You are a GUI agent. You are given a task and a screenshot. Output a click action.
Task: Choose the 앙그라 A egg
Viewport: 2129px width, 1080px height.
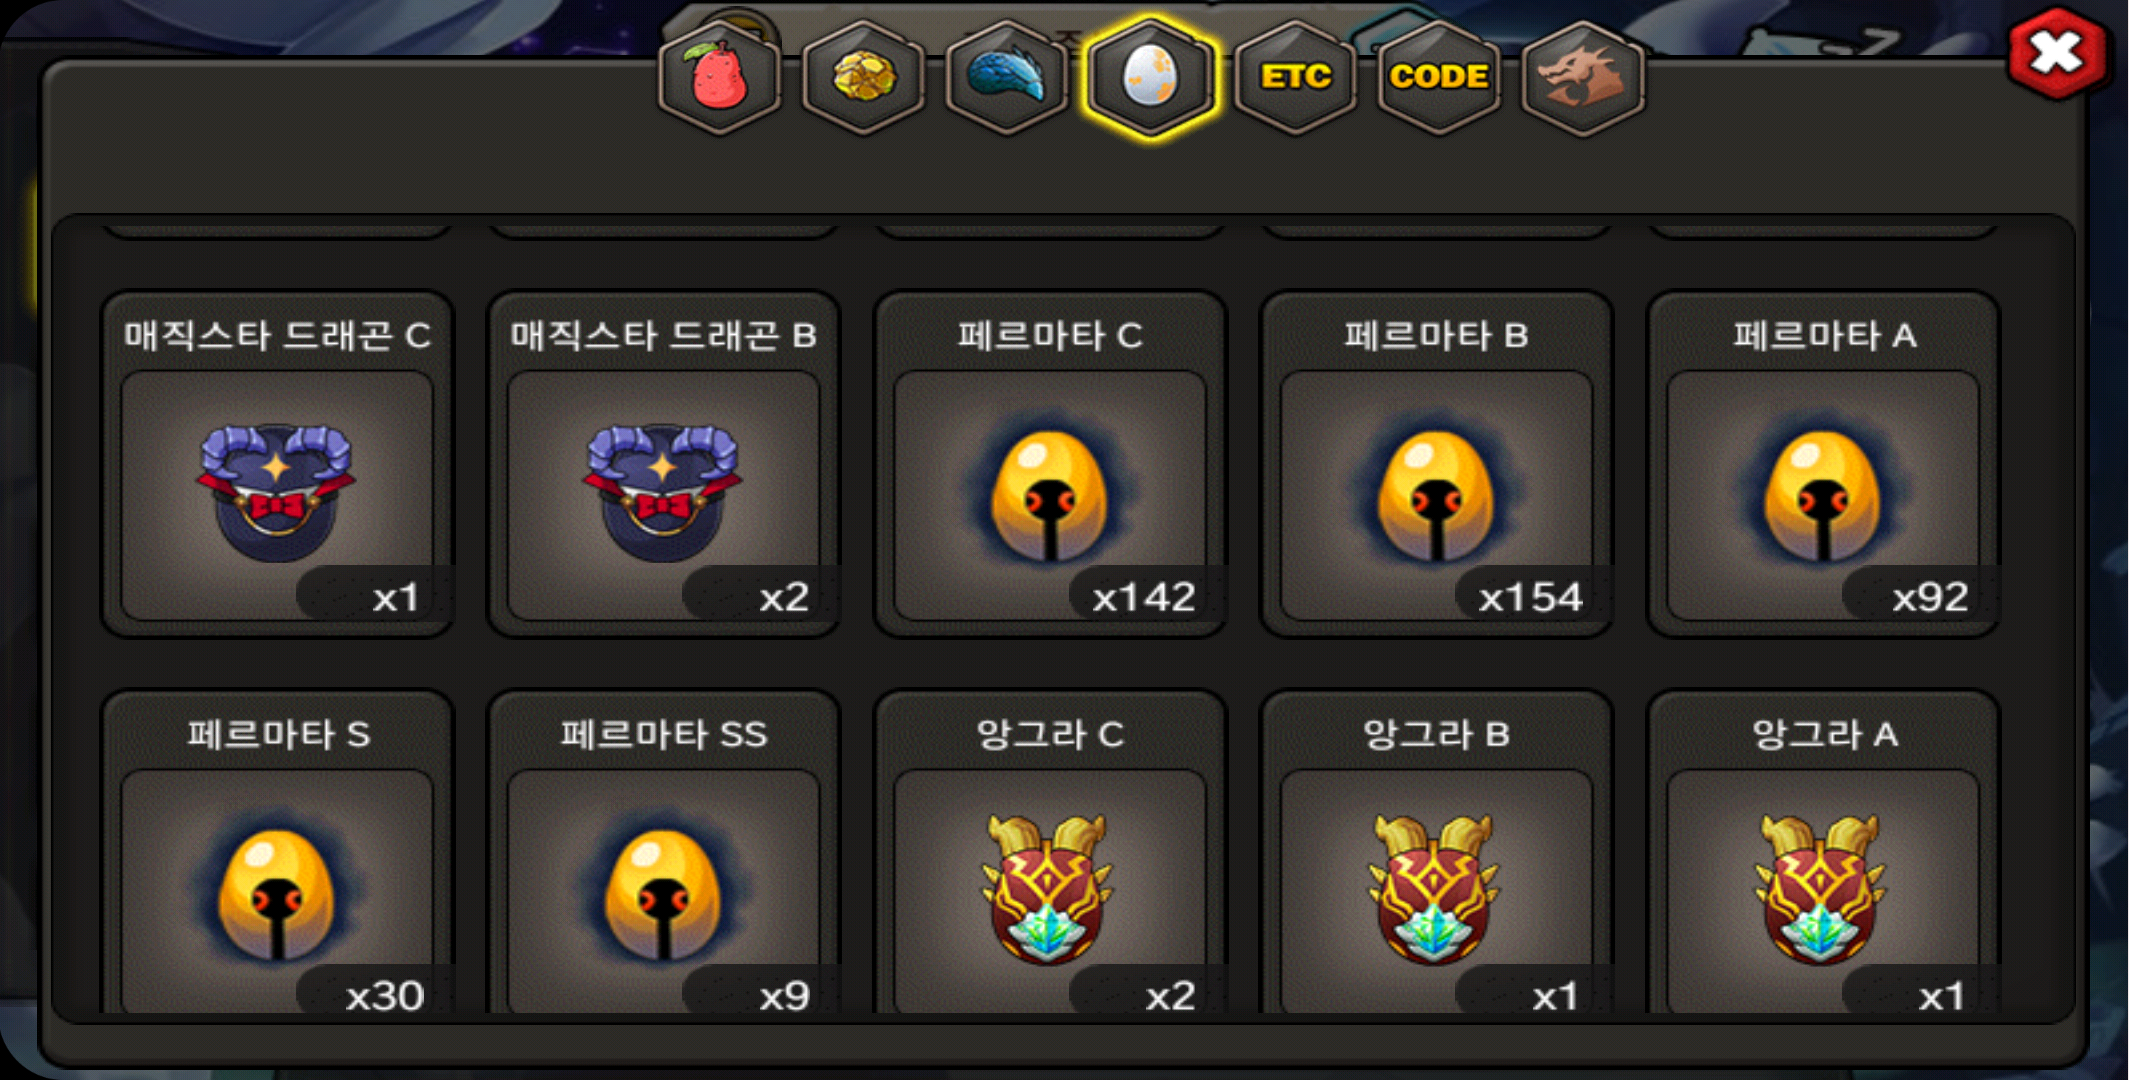coord(1823,852)
